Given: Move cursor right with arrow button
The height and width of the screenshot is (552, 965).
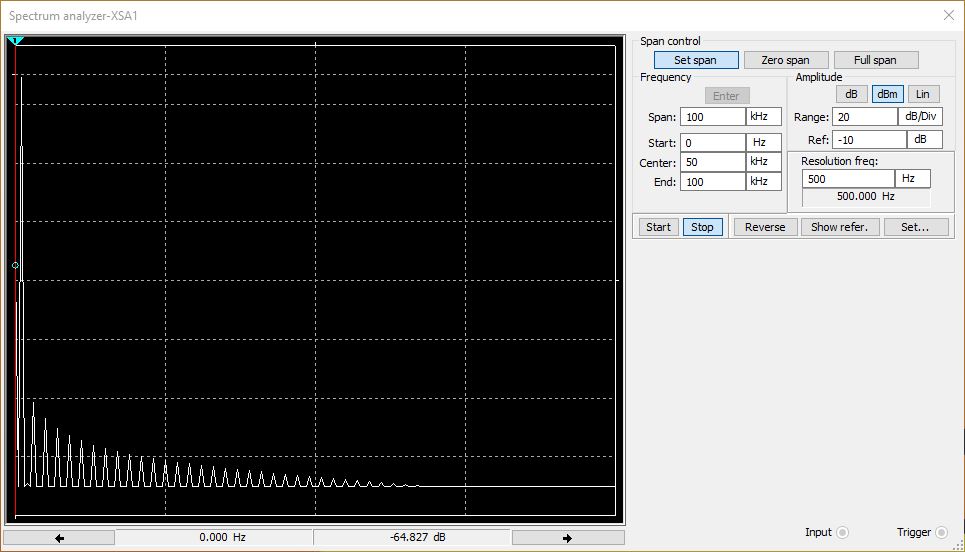Looking at the screenshot, I should tap(568, 538).
